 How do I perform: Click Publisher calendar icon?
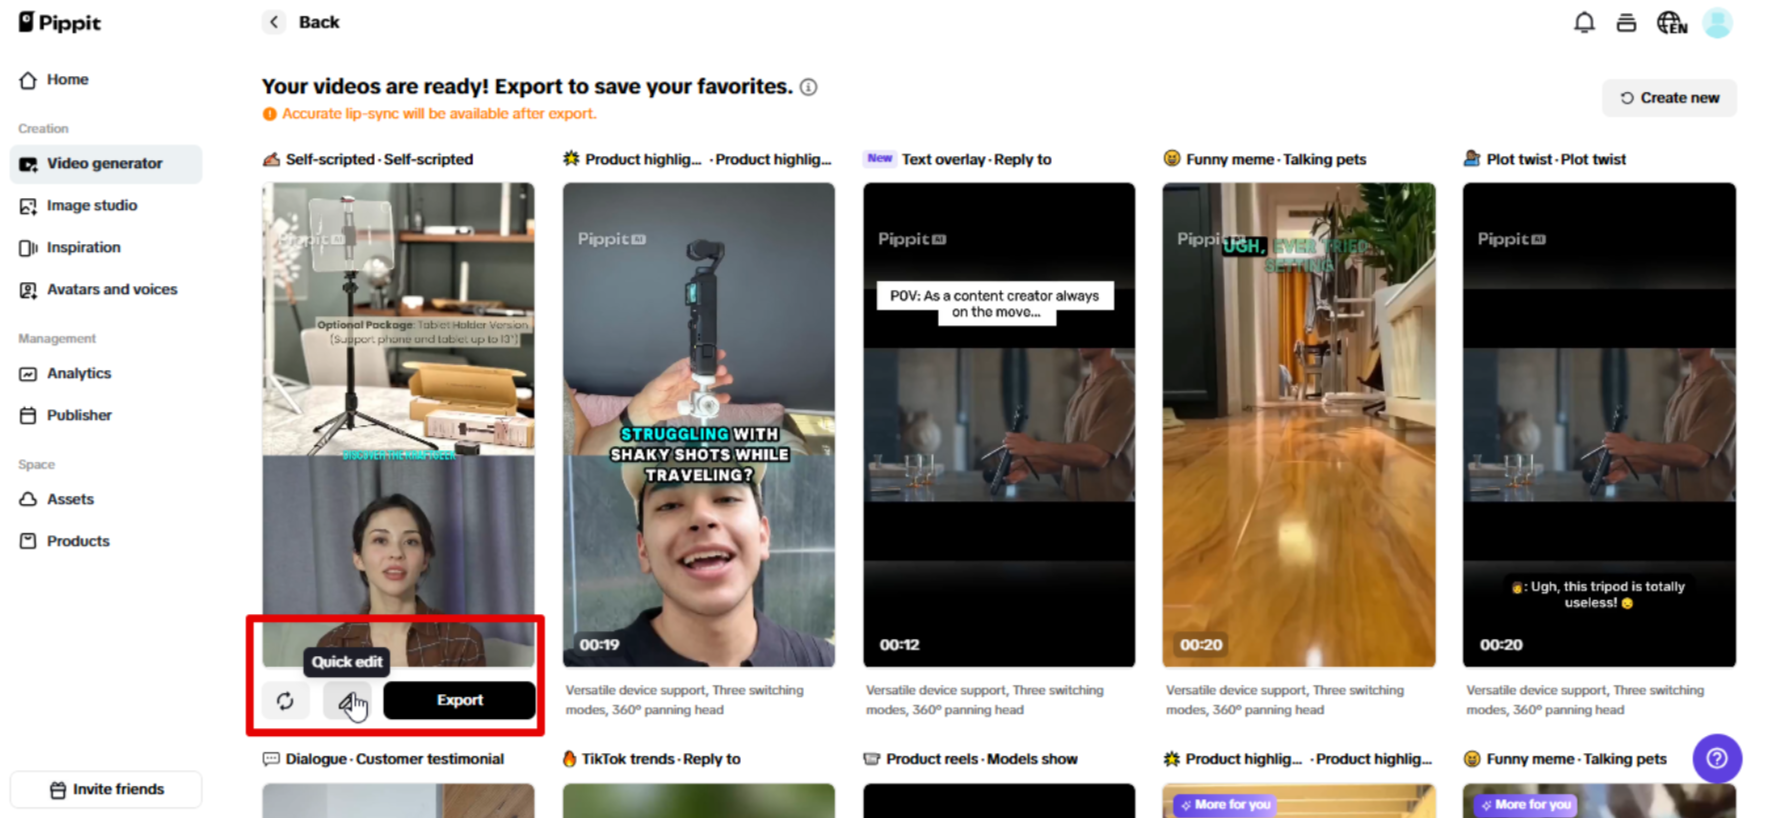[28, 416]
